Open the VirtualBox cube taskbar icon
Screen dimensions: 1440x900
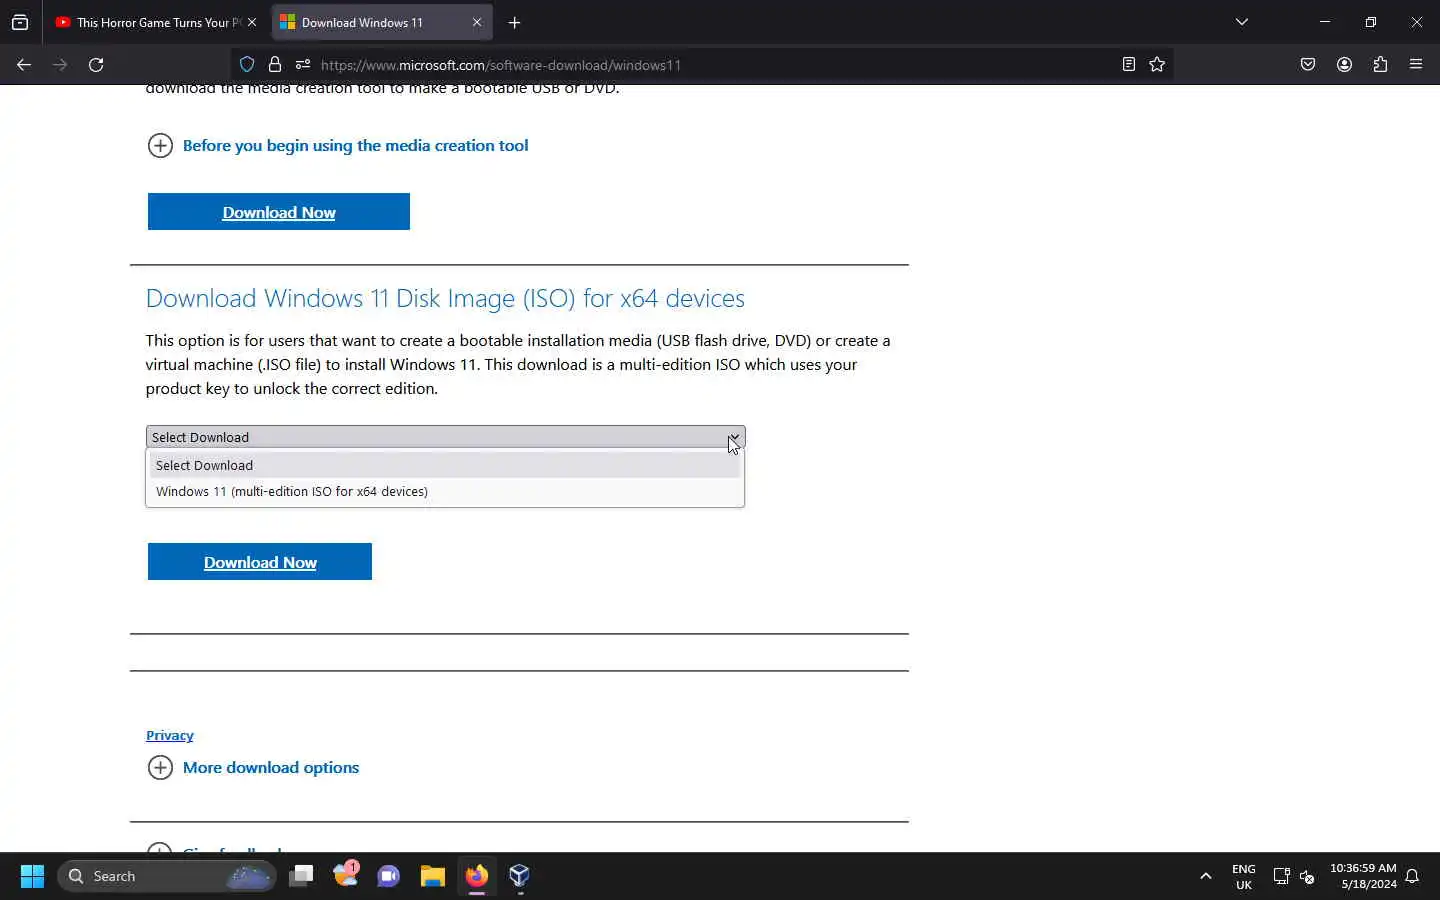[519, 876]
